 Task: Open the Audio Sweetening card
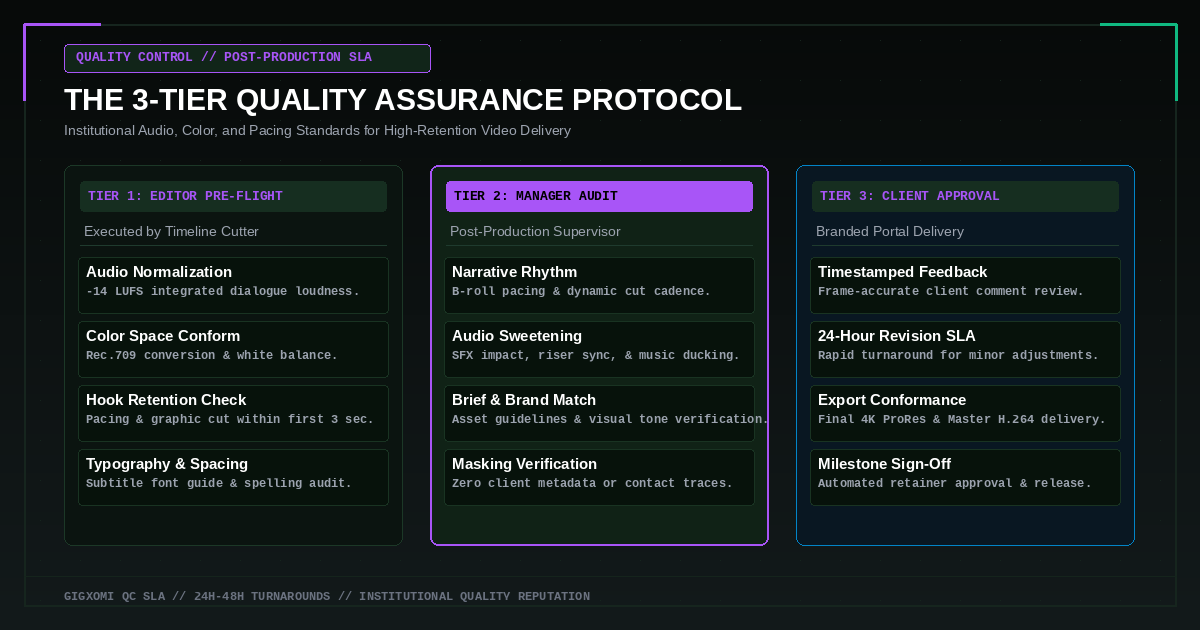click(599, 349)
